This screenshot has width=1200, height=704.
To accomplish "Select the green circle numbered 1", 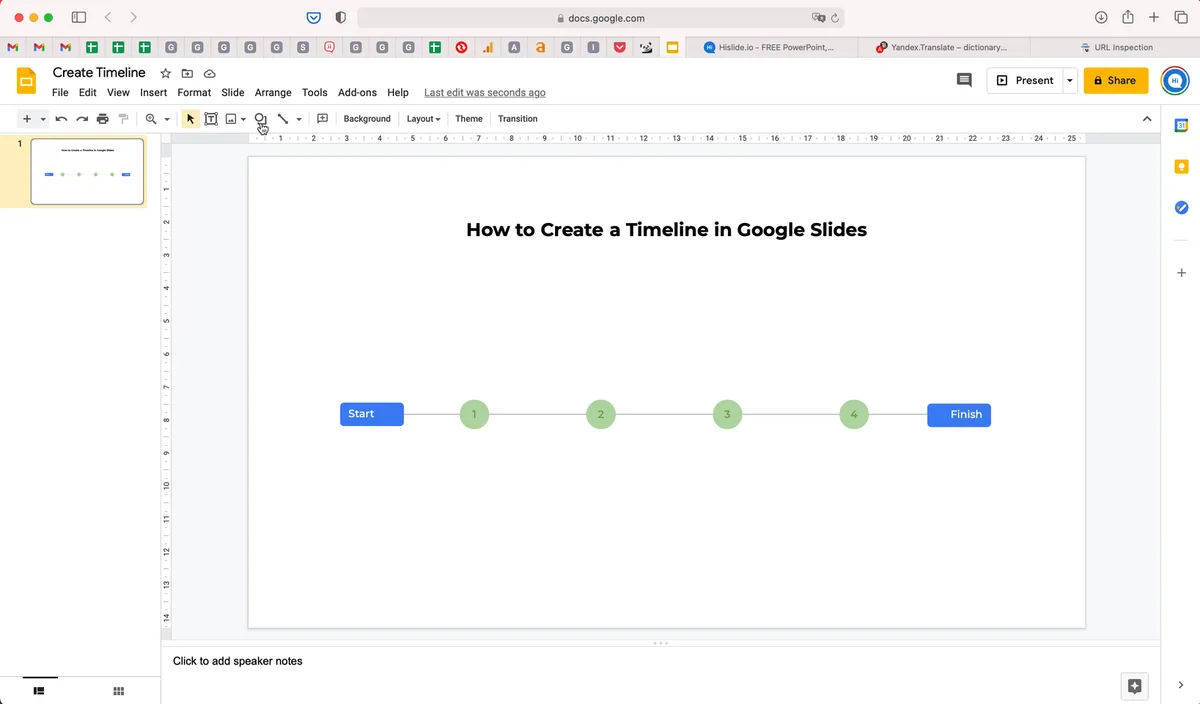I will [474, 414].
